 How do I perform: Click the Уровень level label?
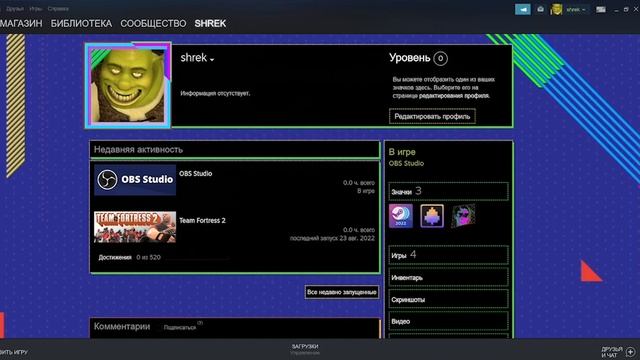coord(409,58)
